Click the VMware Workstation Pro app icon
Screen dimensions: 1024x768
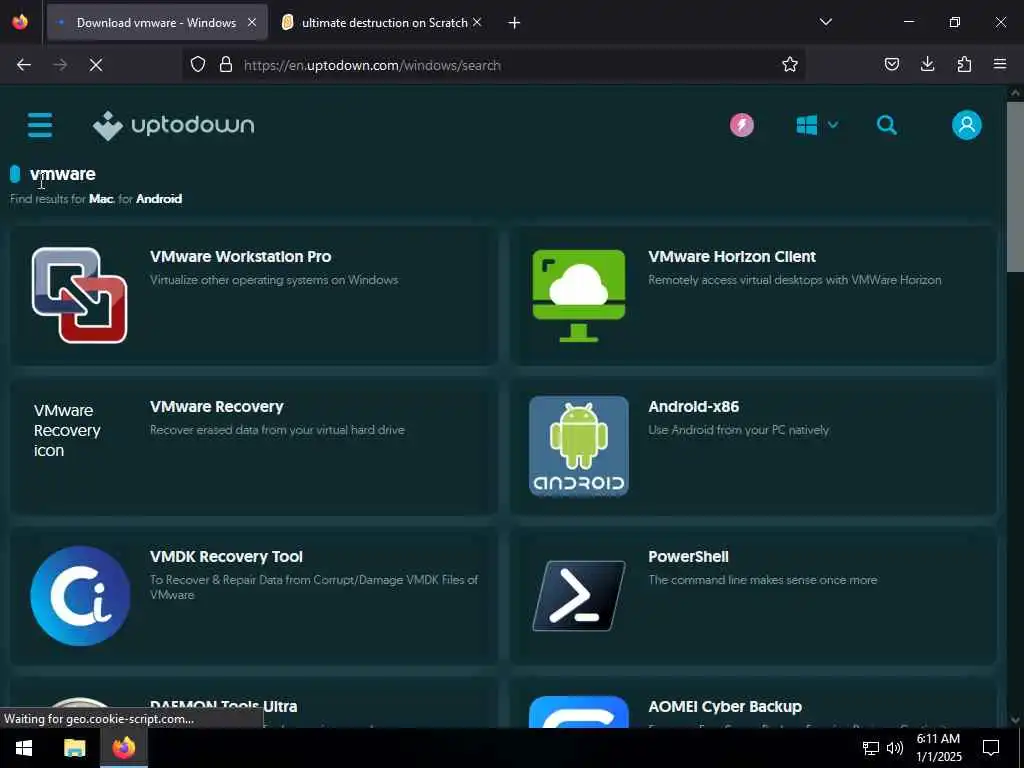click(80, 295)
